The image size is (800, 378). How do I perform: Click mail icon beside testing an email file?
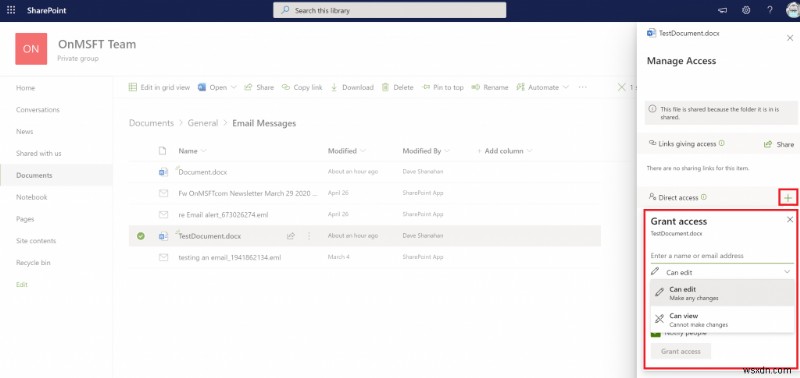tap(163, 258)
